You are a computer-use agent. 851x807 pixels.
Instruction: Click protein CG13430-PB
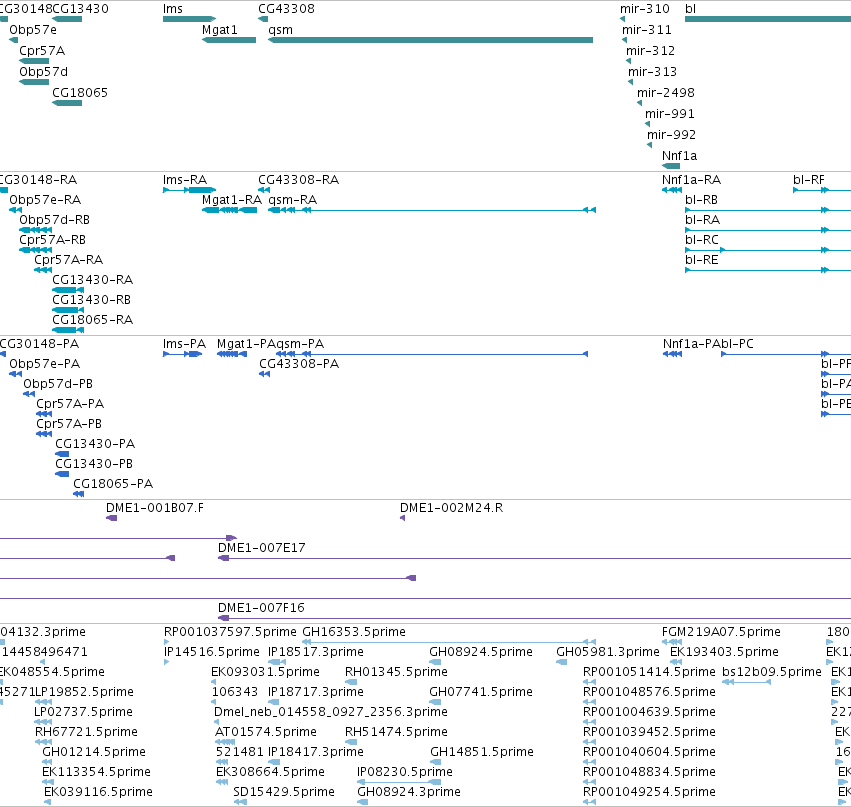click(x=94, y=464)
